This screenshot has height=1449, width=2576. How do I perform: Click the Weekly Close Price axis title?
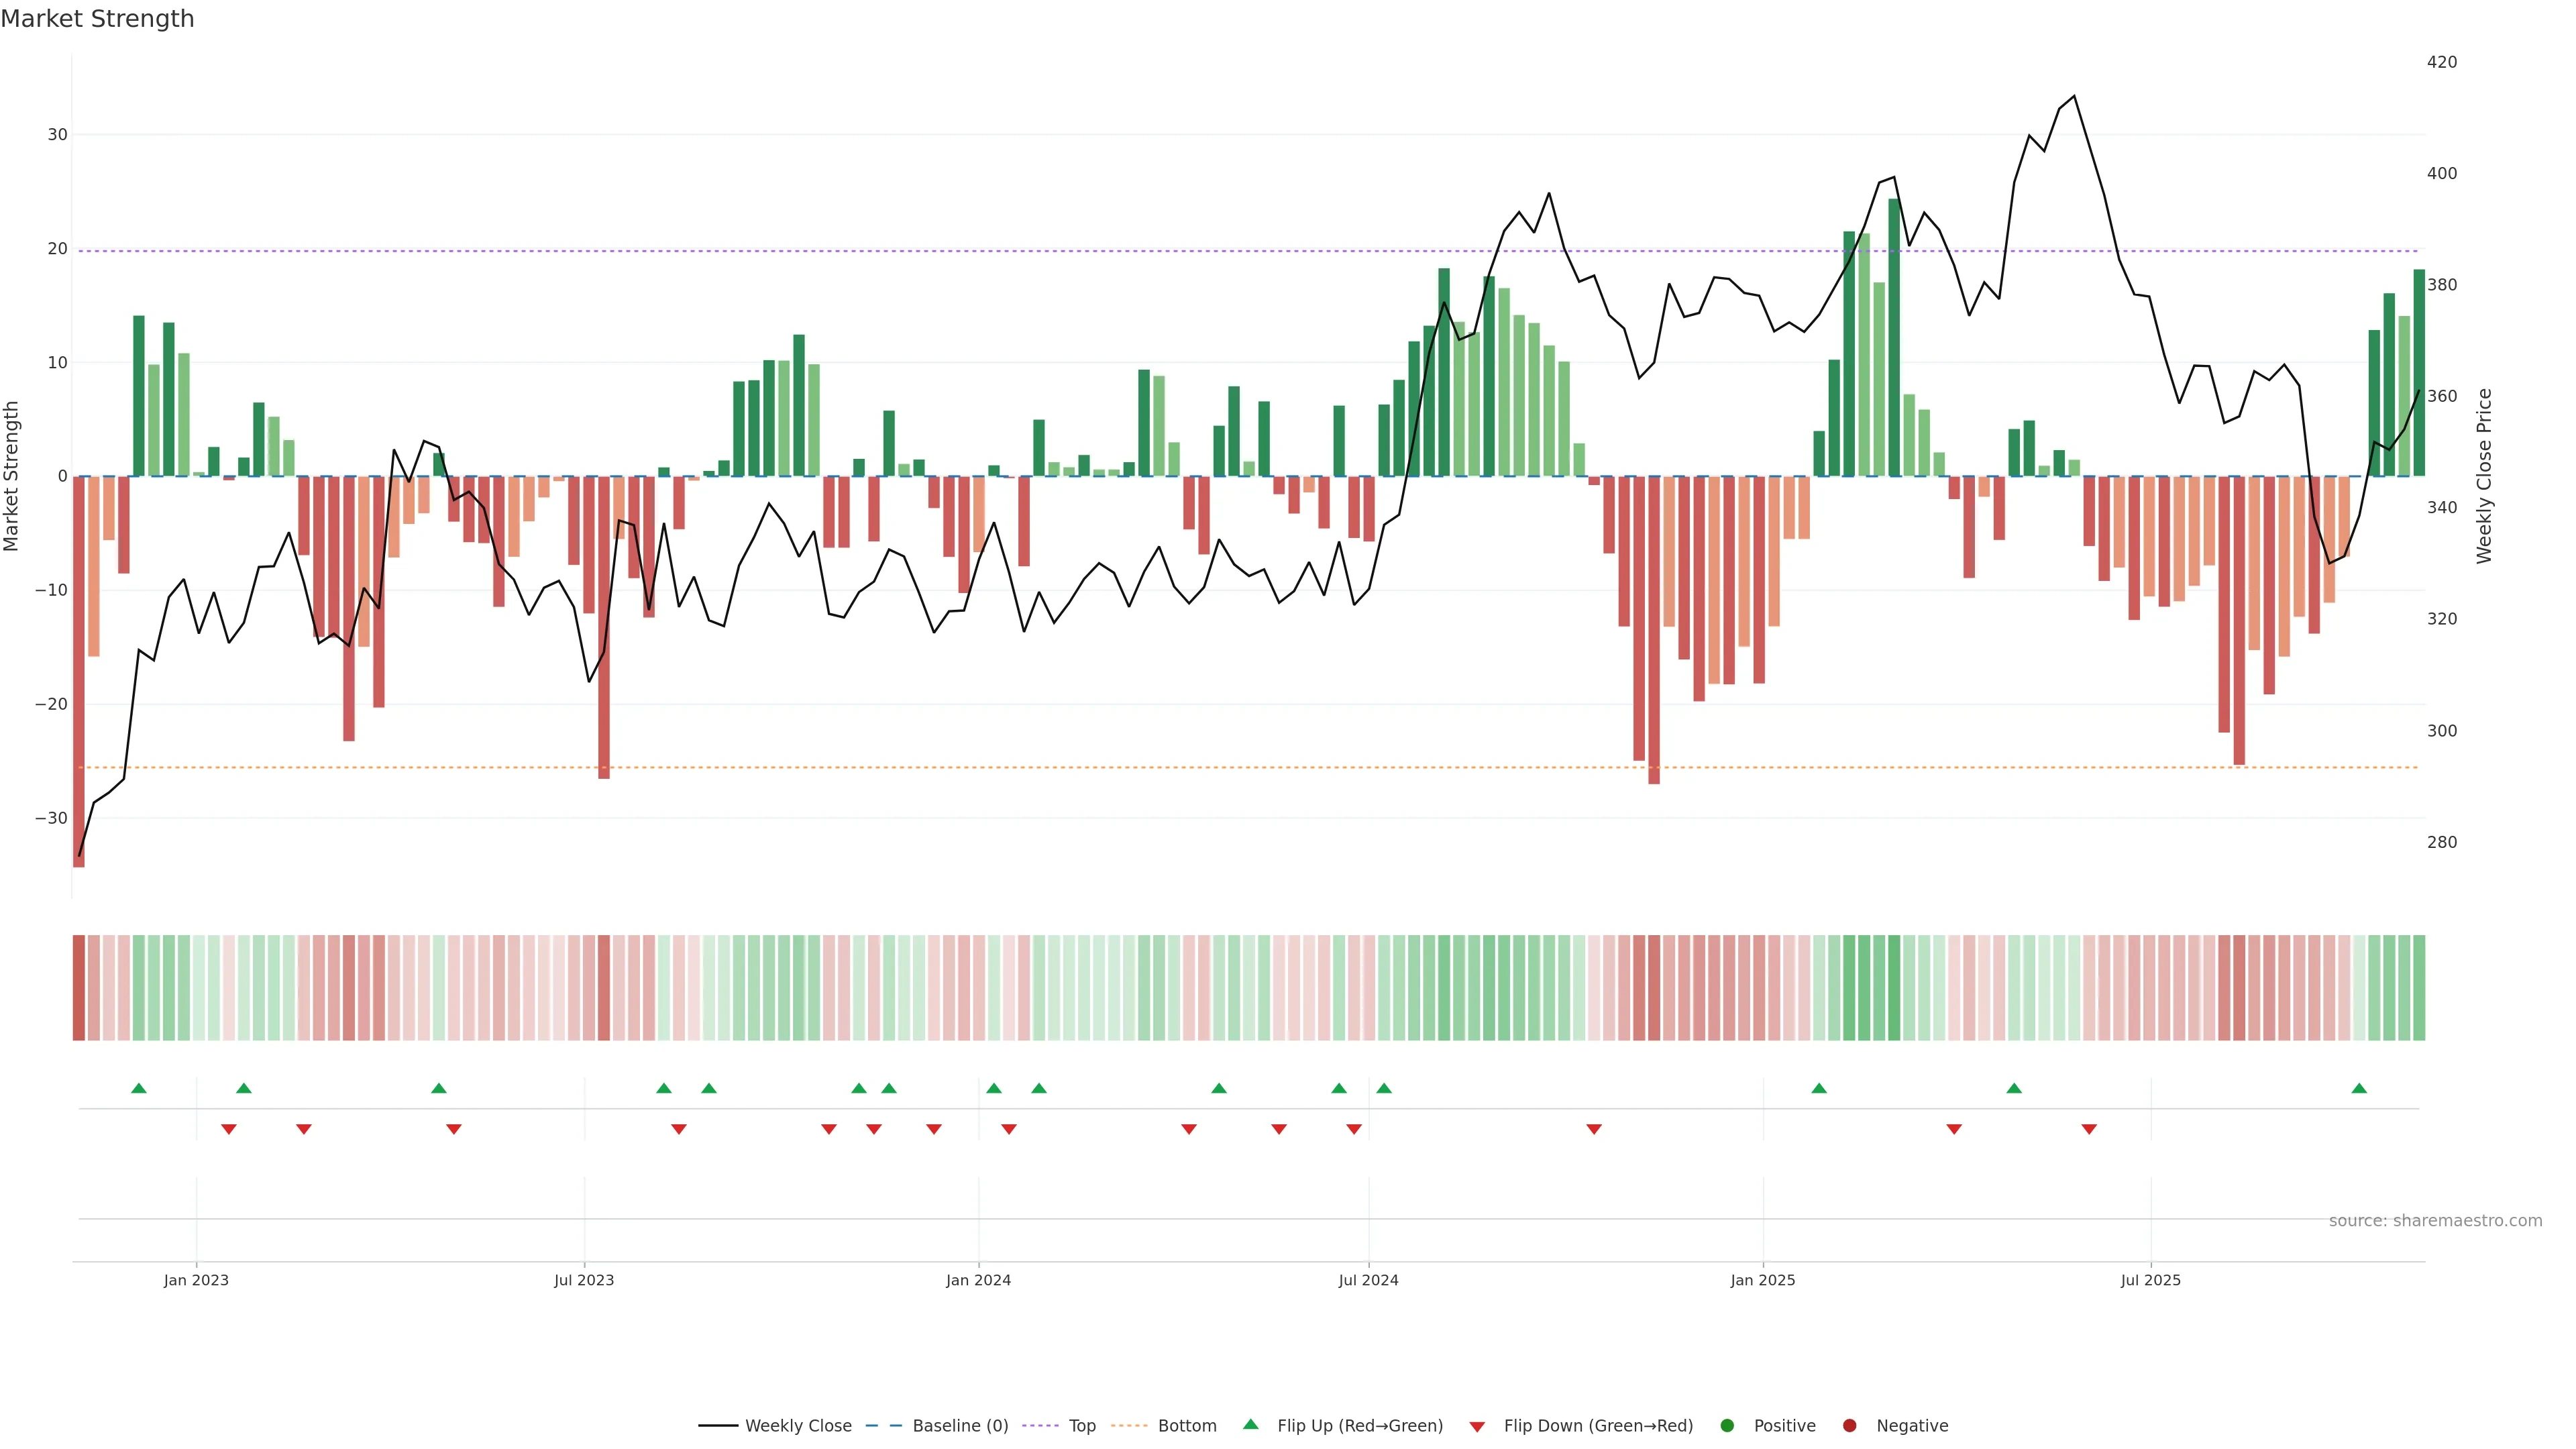pos(2484,476)
